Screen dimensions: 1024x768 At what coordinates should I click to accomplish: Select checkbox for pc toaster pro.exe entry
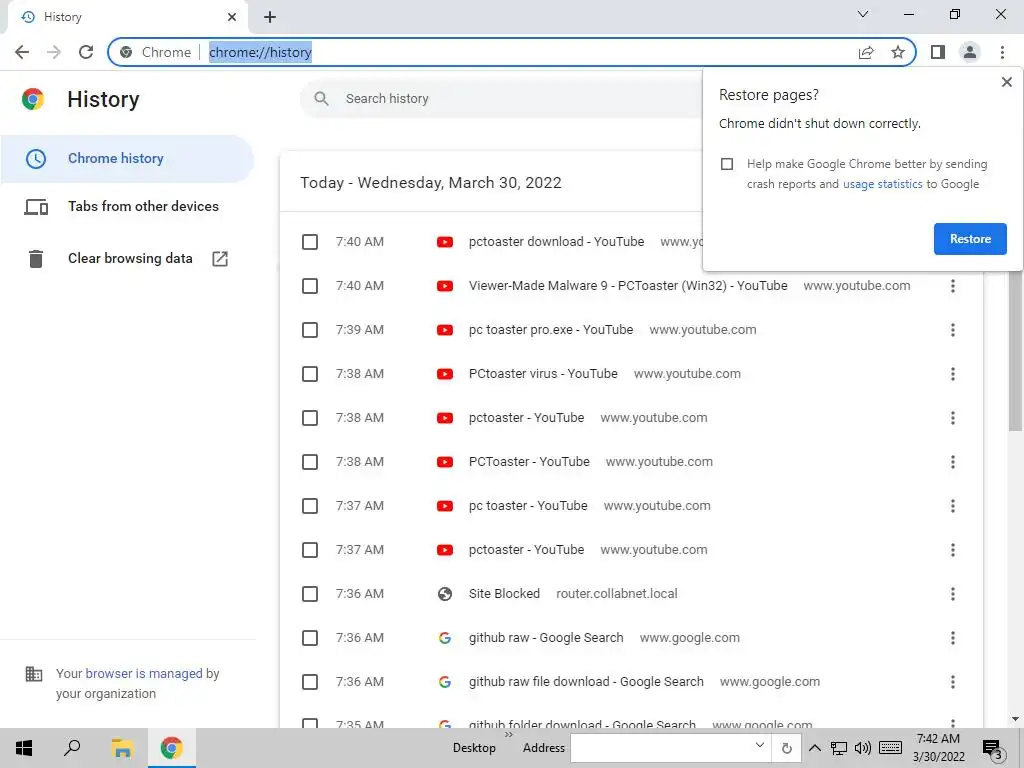[310, 330]
